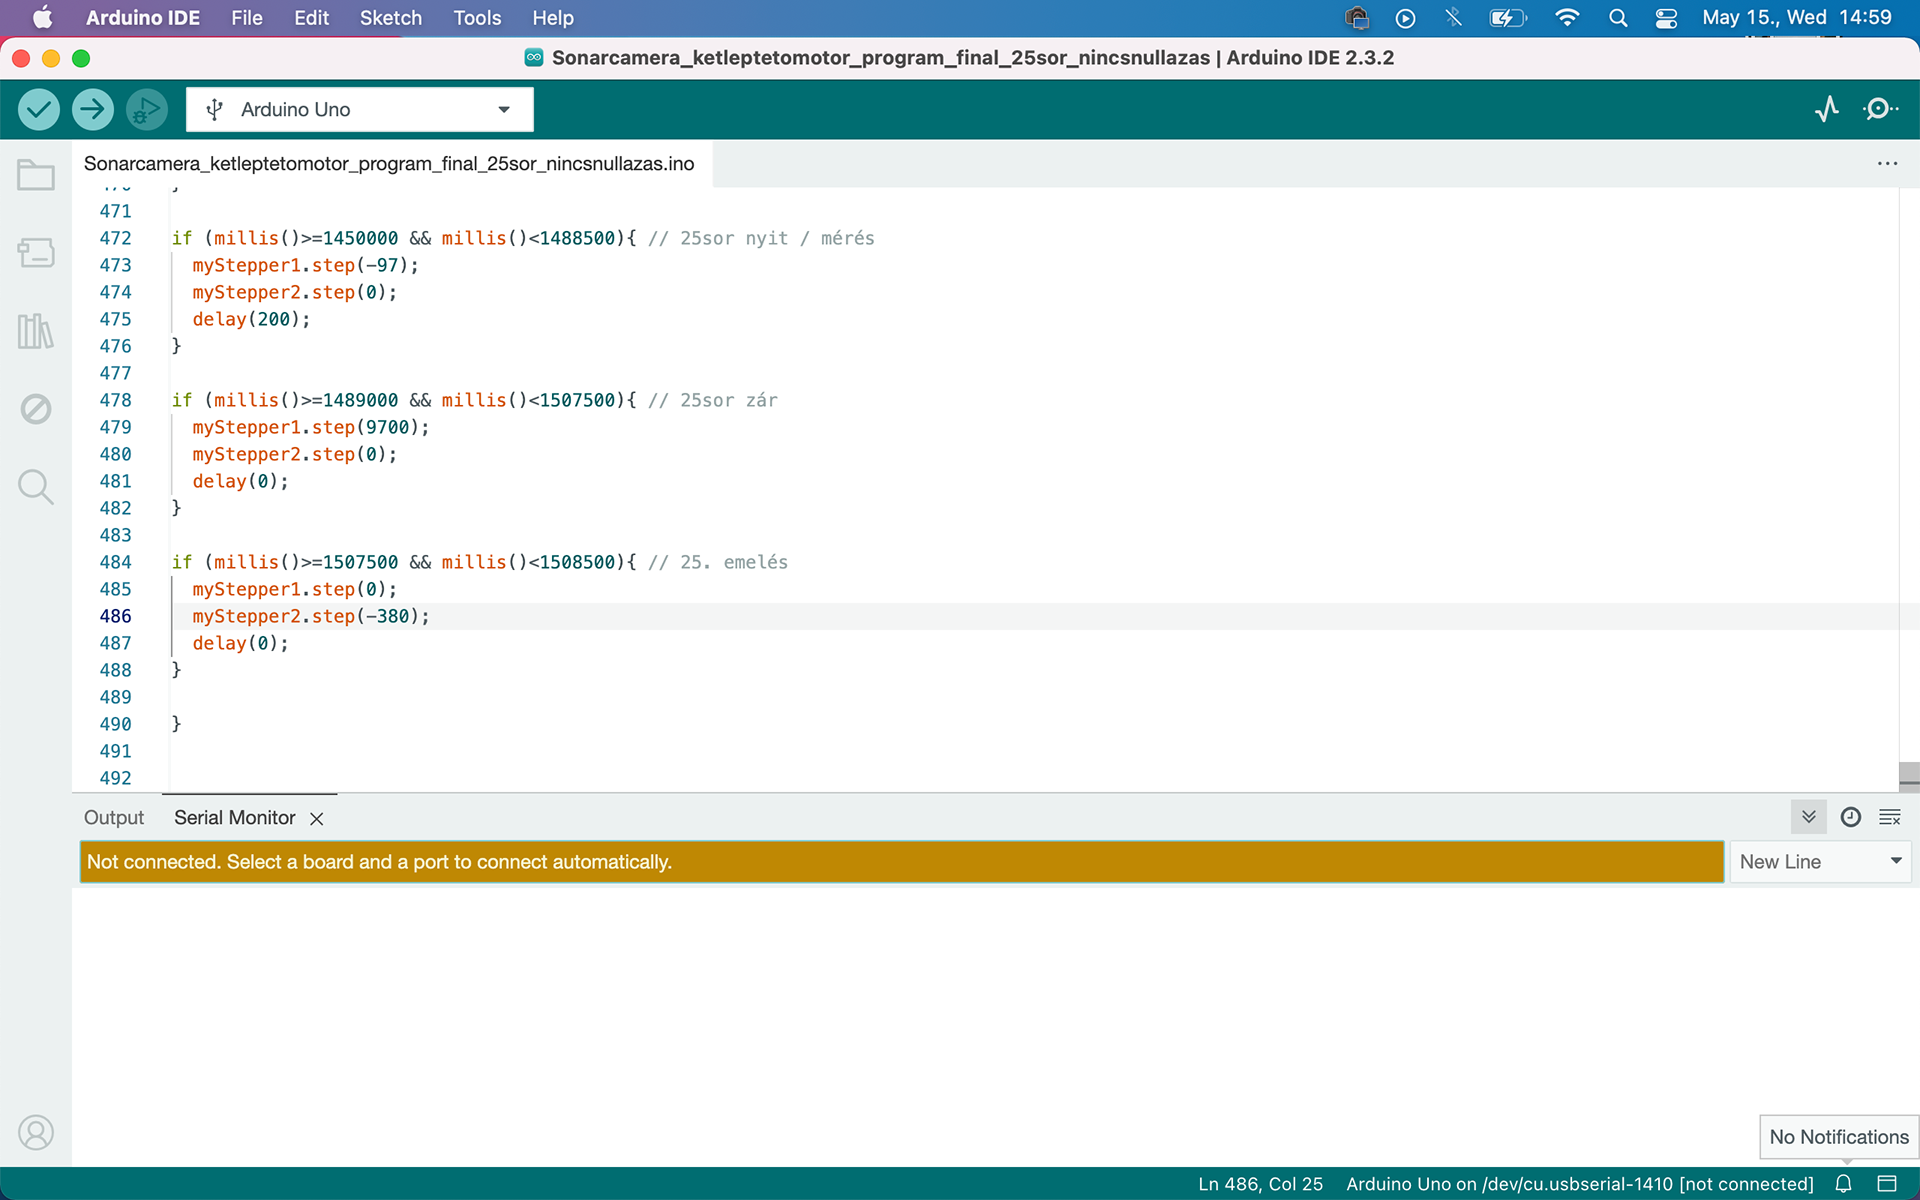Close the Serial Monitor tab
Viewport: 1920px width, 1200px height.
317,819
